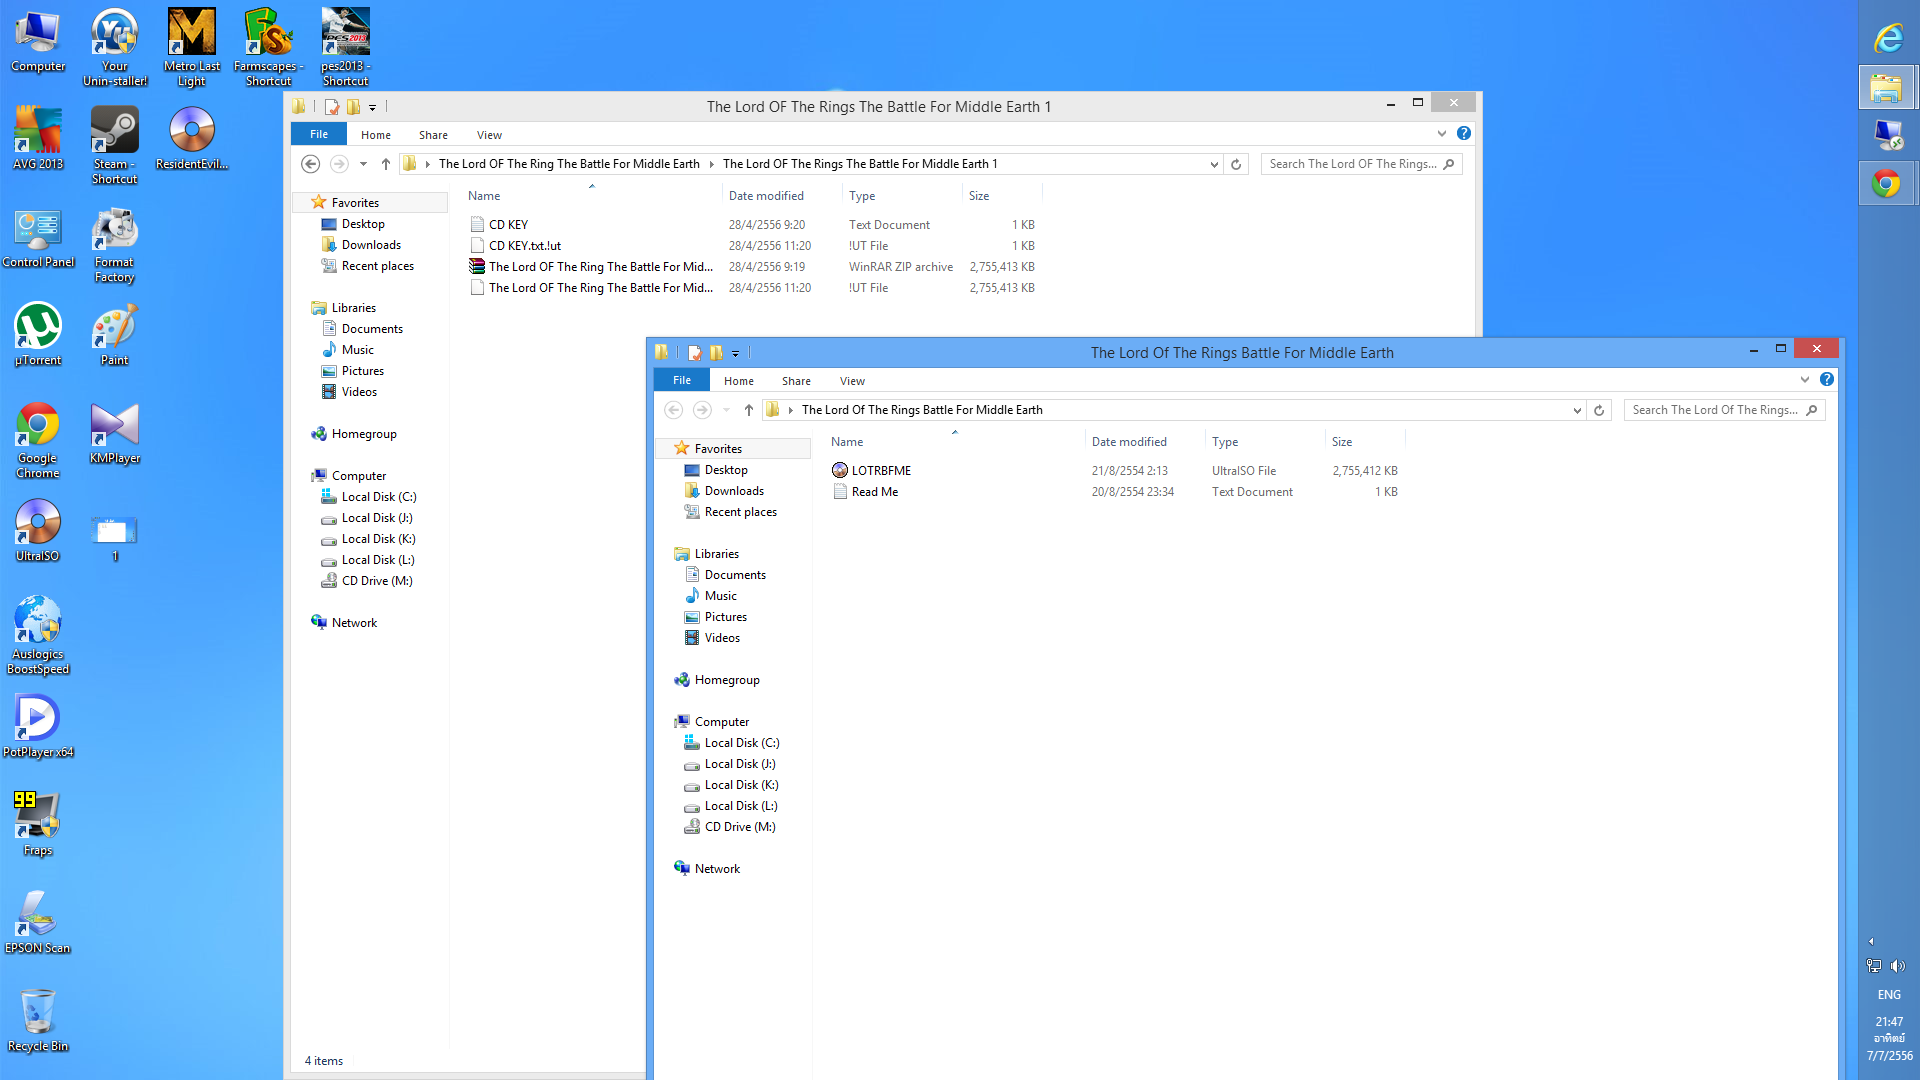Expand the ribbon in the front window
This screenshot has width=1920, height=1080.
click(x=1805, y=380)
